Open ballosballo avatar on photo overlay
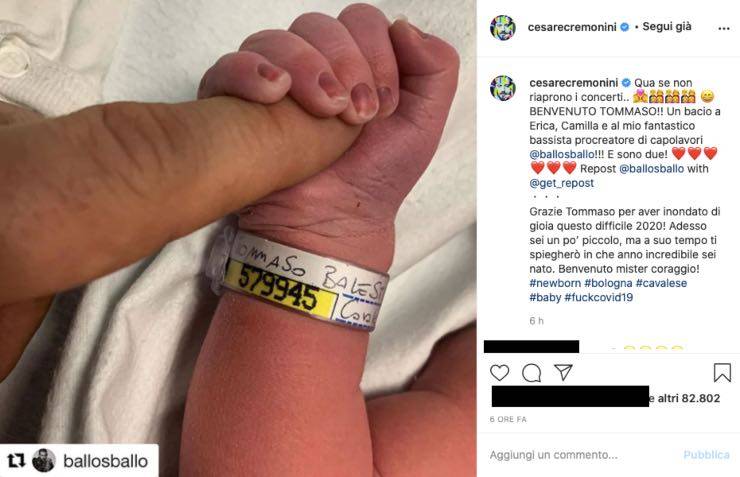Viewport: 740px width, 477px height. click(x=43, y=460)
